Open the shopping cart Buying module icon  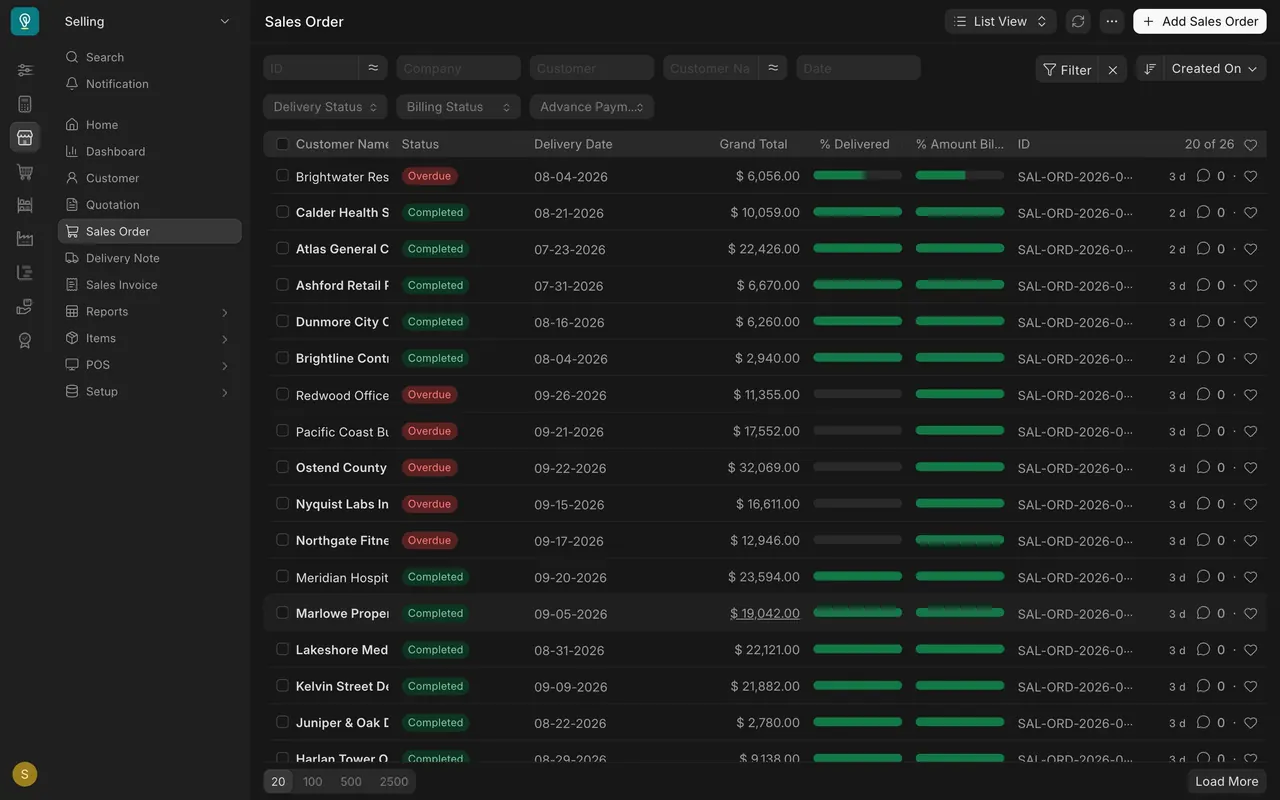pyautogui.click(x=25, y=171)
